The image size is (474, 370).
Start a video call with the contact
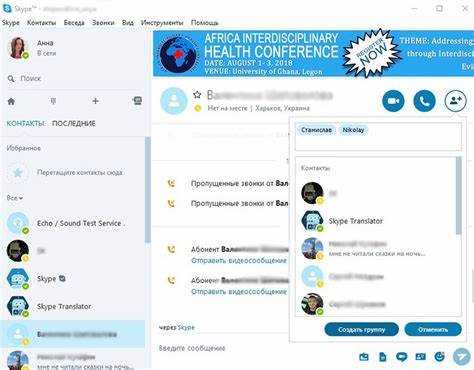pyautogui.click(x=393, y=101)
